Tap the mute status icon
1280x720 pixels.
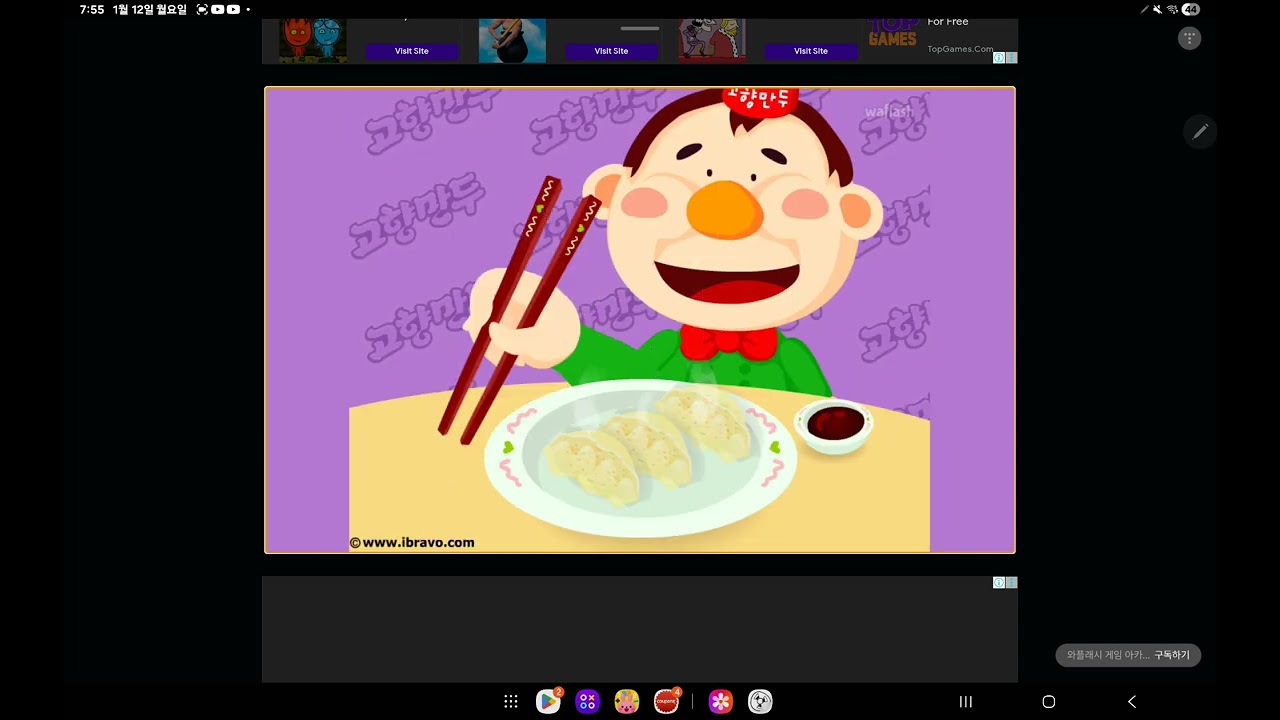coord(1157,9)
